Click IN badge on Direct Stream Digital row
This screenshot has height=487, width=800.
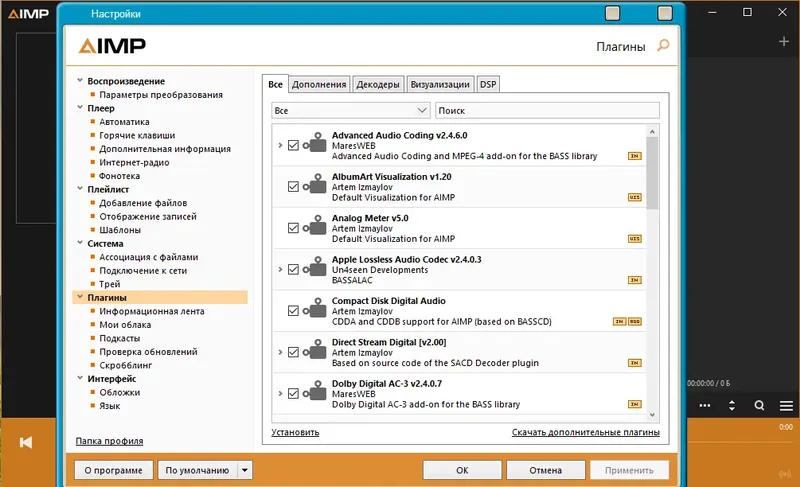[635, 363]
